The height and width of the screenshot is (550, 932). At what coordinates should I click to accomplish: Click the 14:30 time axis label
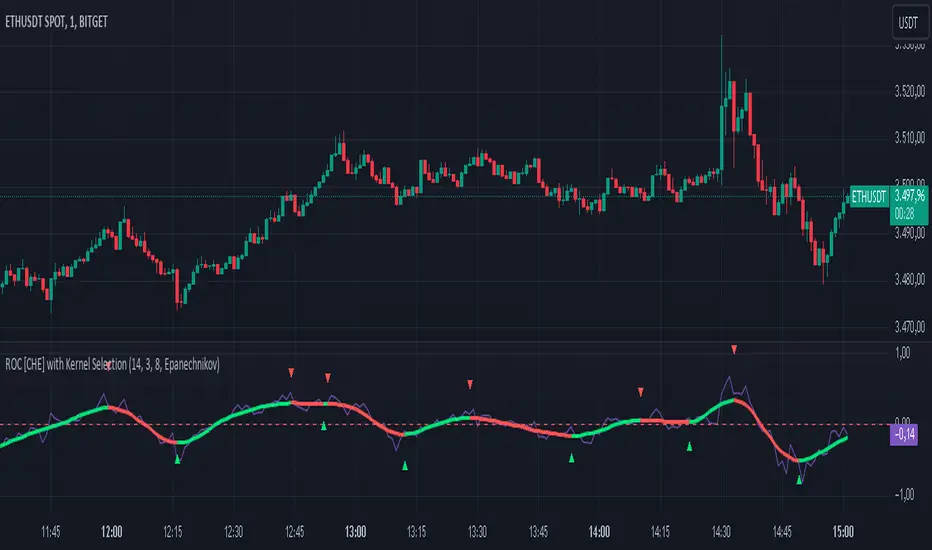click(x=721, y=532)
